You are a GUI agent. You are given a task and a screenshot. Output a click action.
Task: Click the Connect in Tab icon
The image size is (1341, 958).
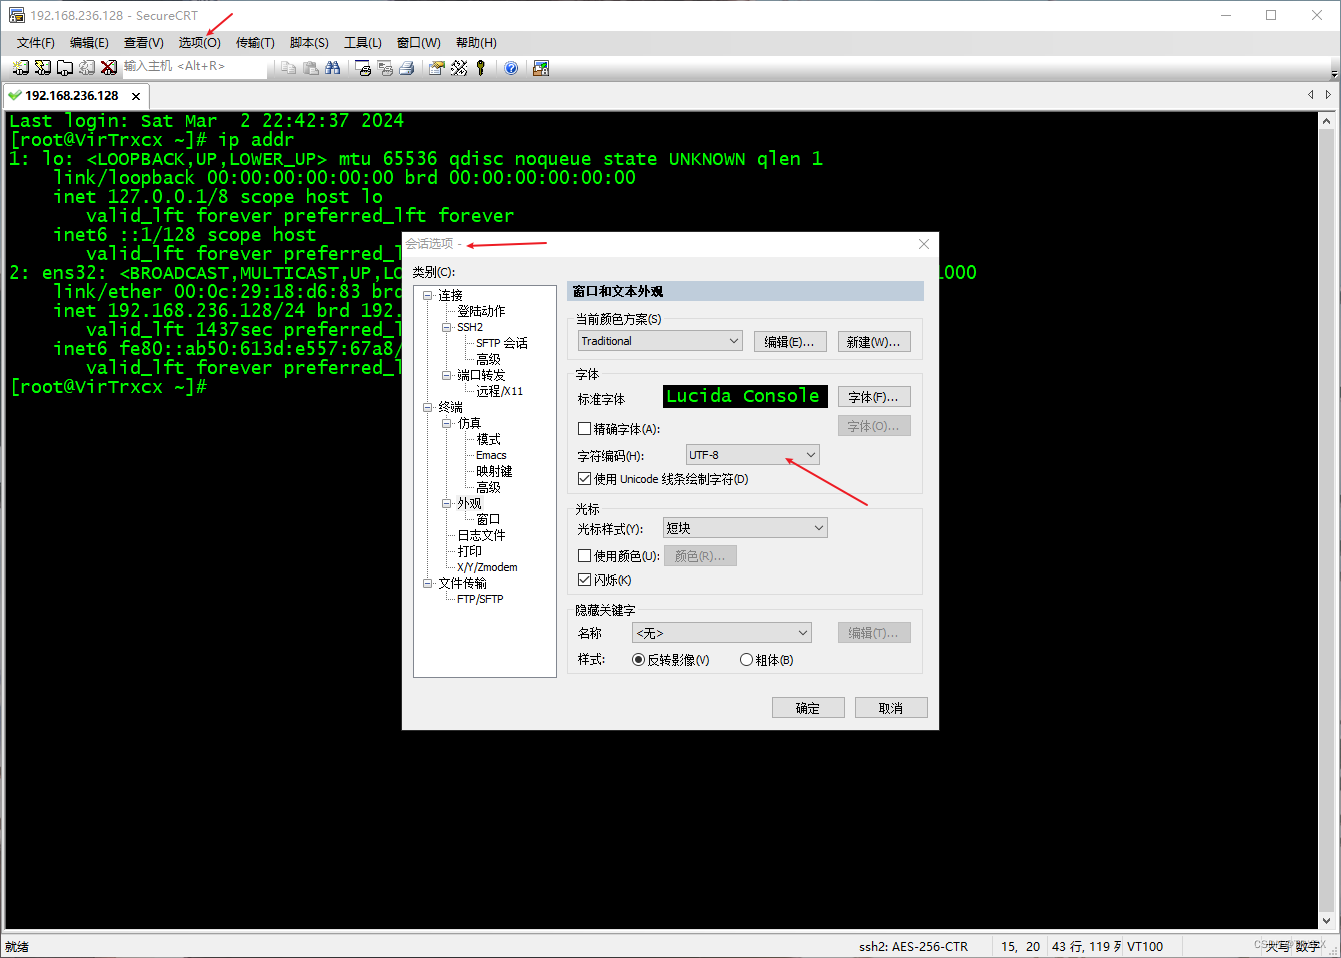[x=65, y=68]
